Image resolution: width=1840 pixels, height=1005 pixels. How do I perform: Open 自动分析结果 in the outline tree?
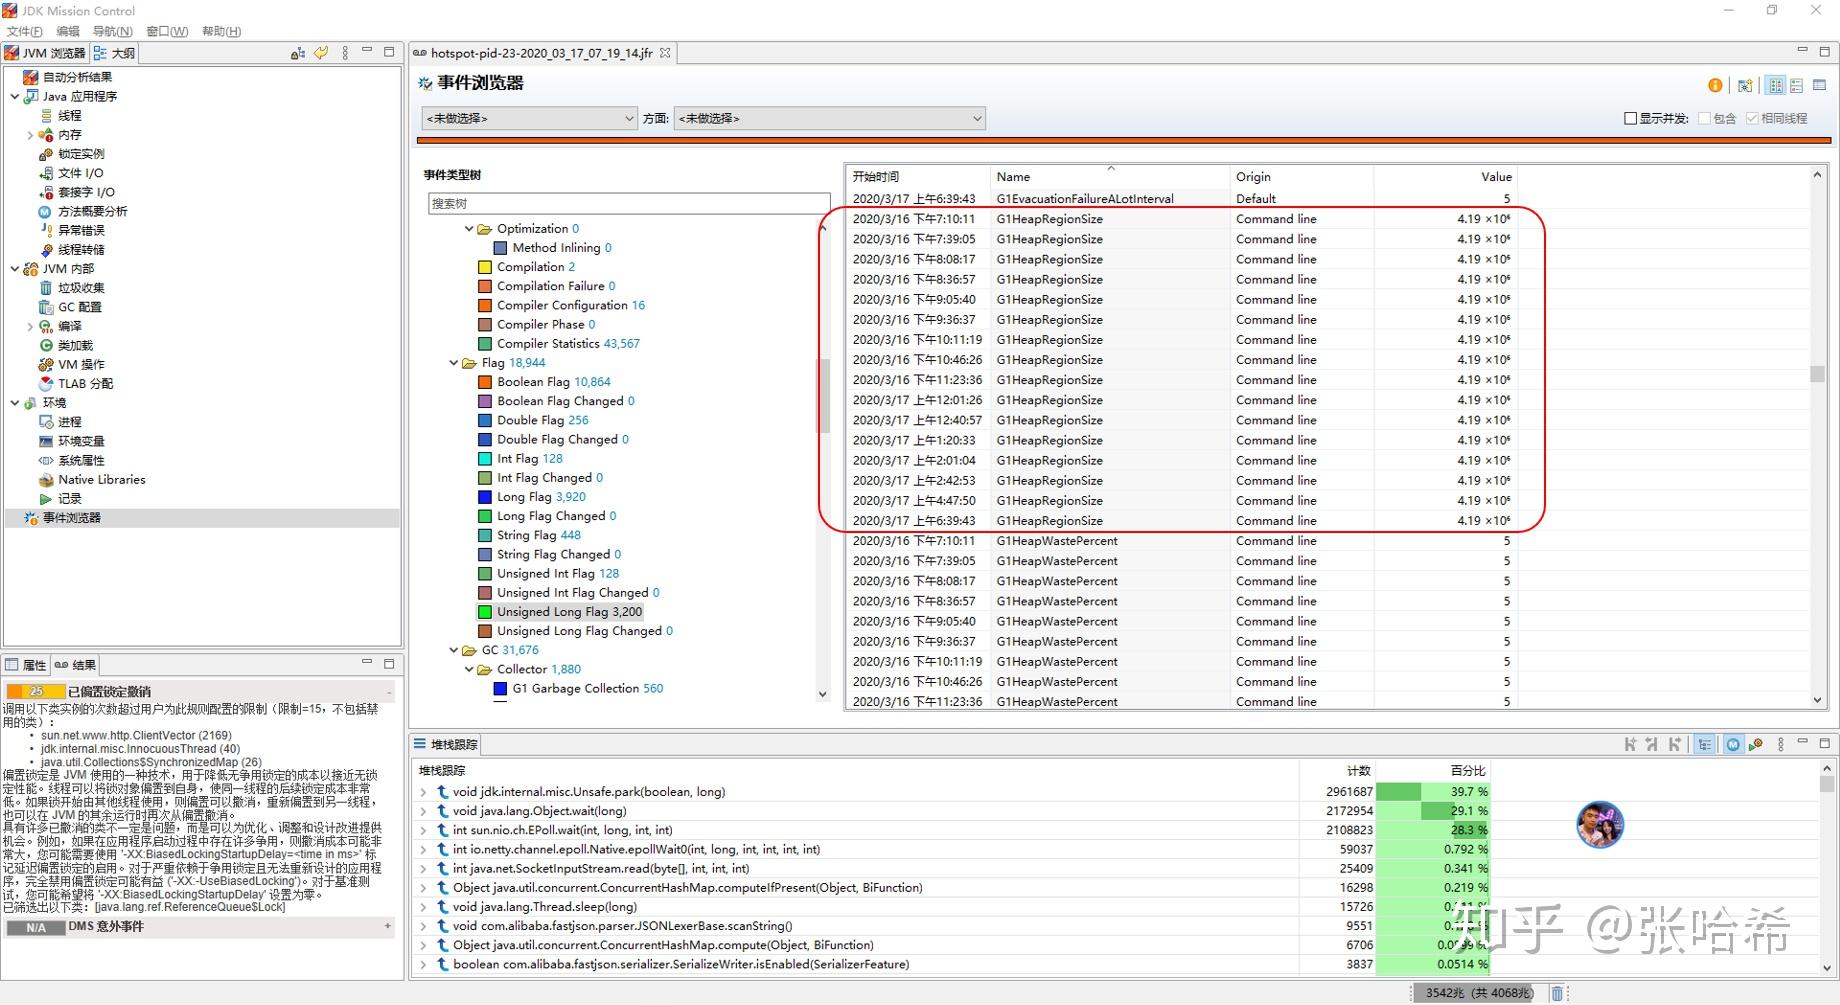(x=77, y=77)
